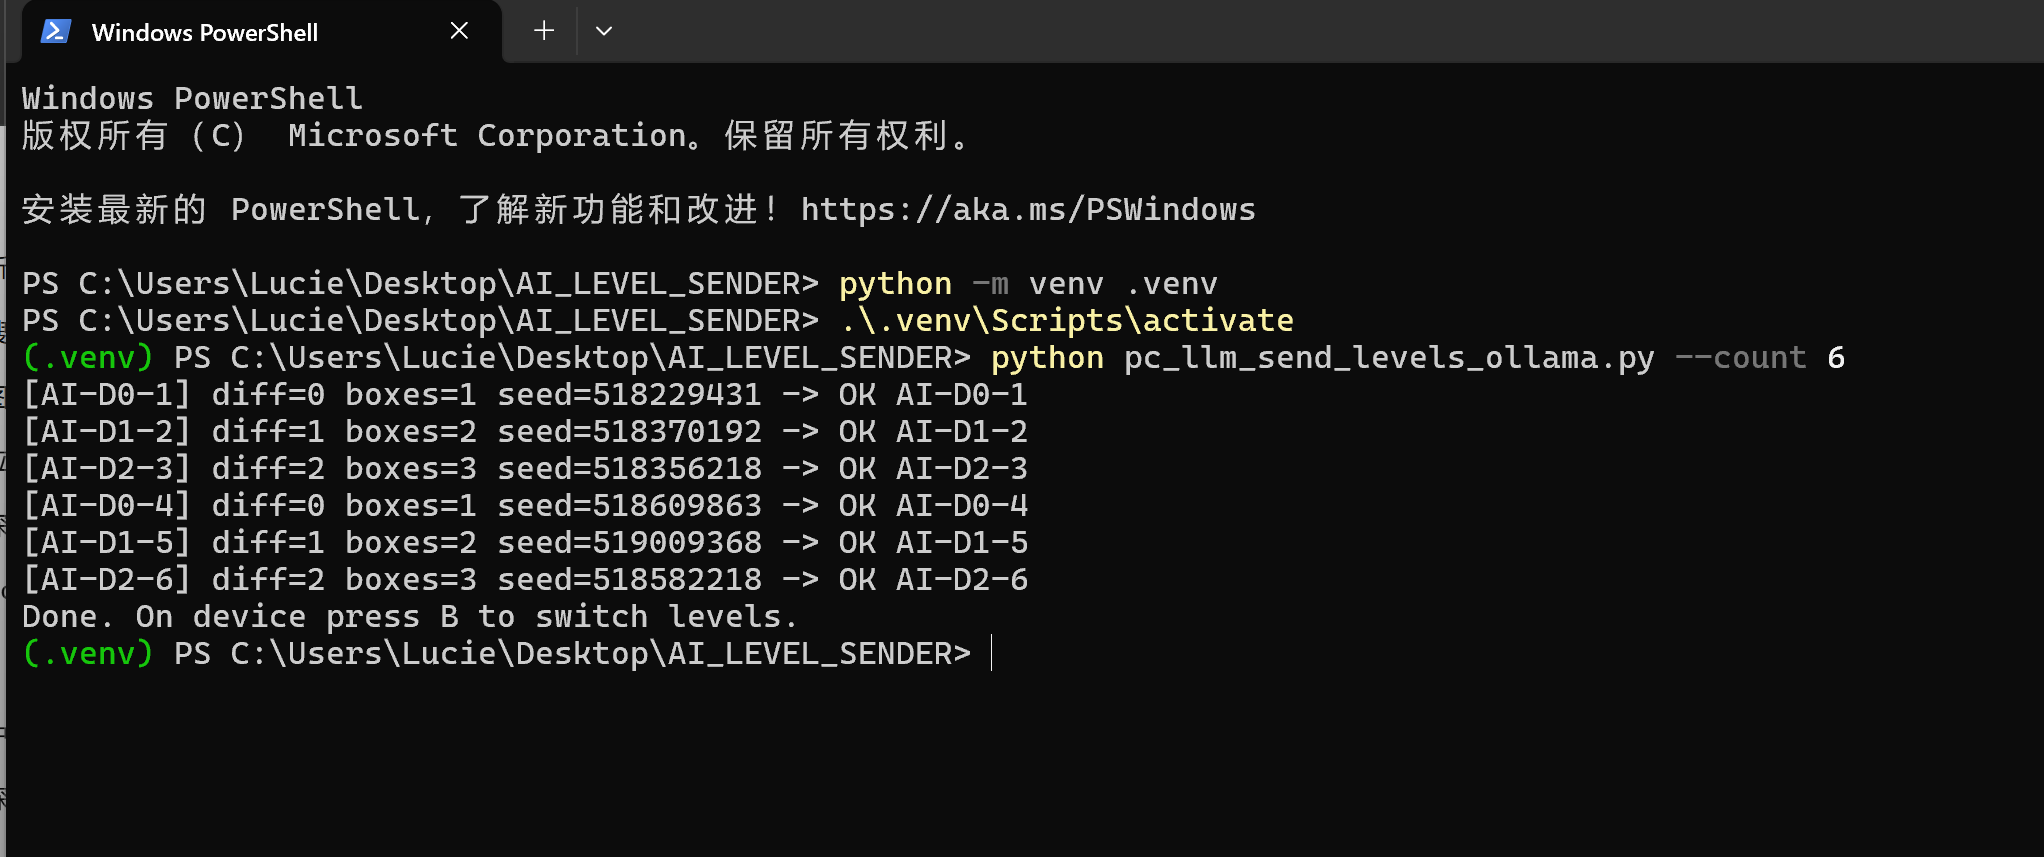Open a new terminal tab
Image resolution: width=2044 pixels, height=857 pixels.
tap(544, 31)
